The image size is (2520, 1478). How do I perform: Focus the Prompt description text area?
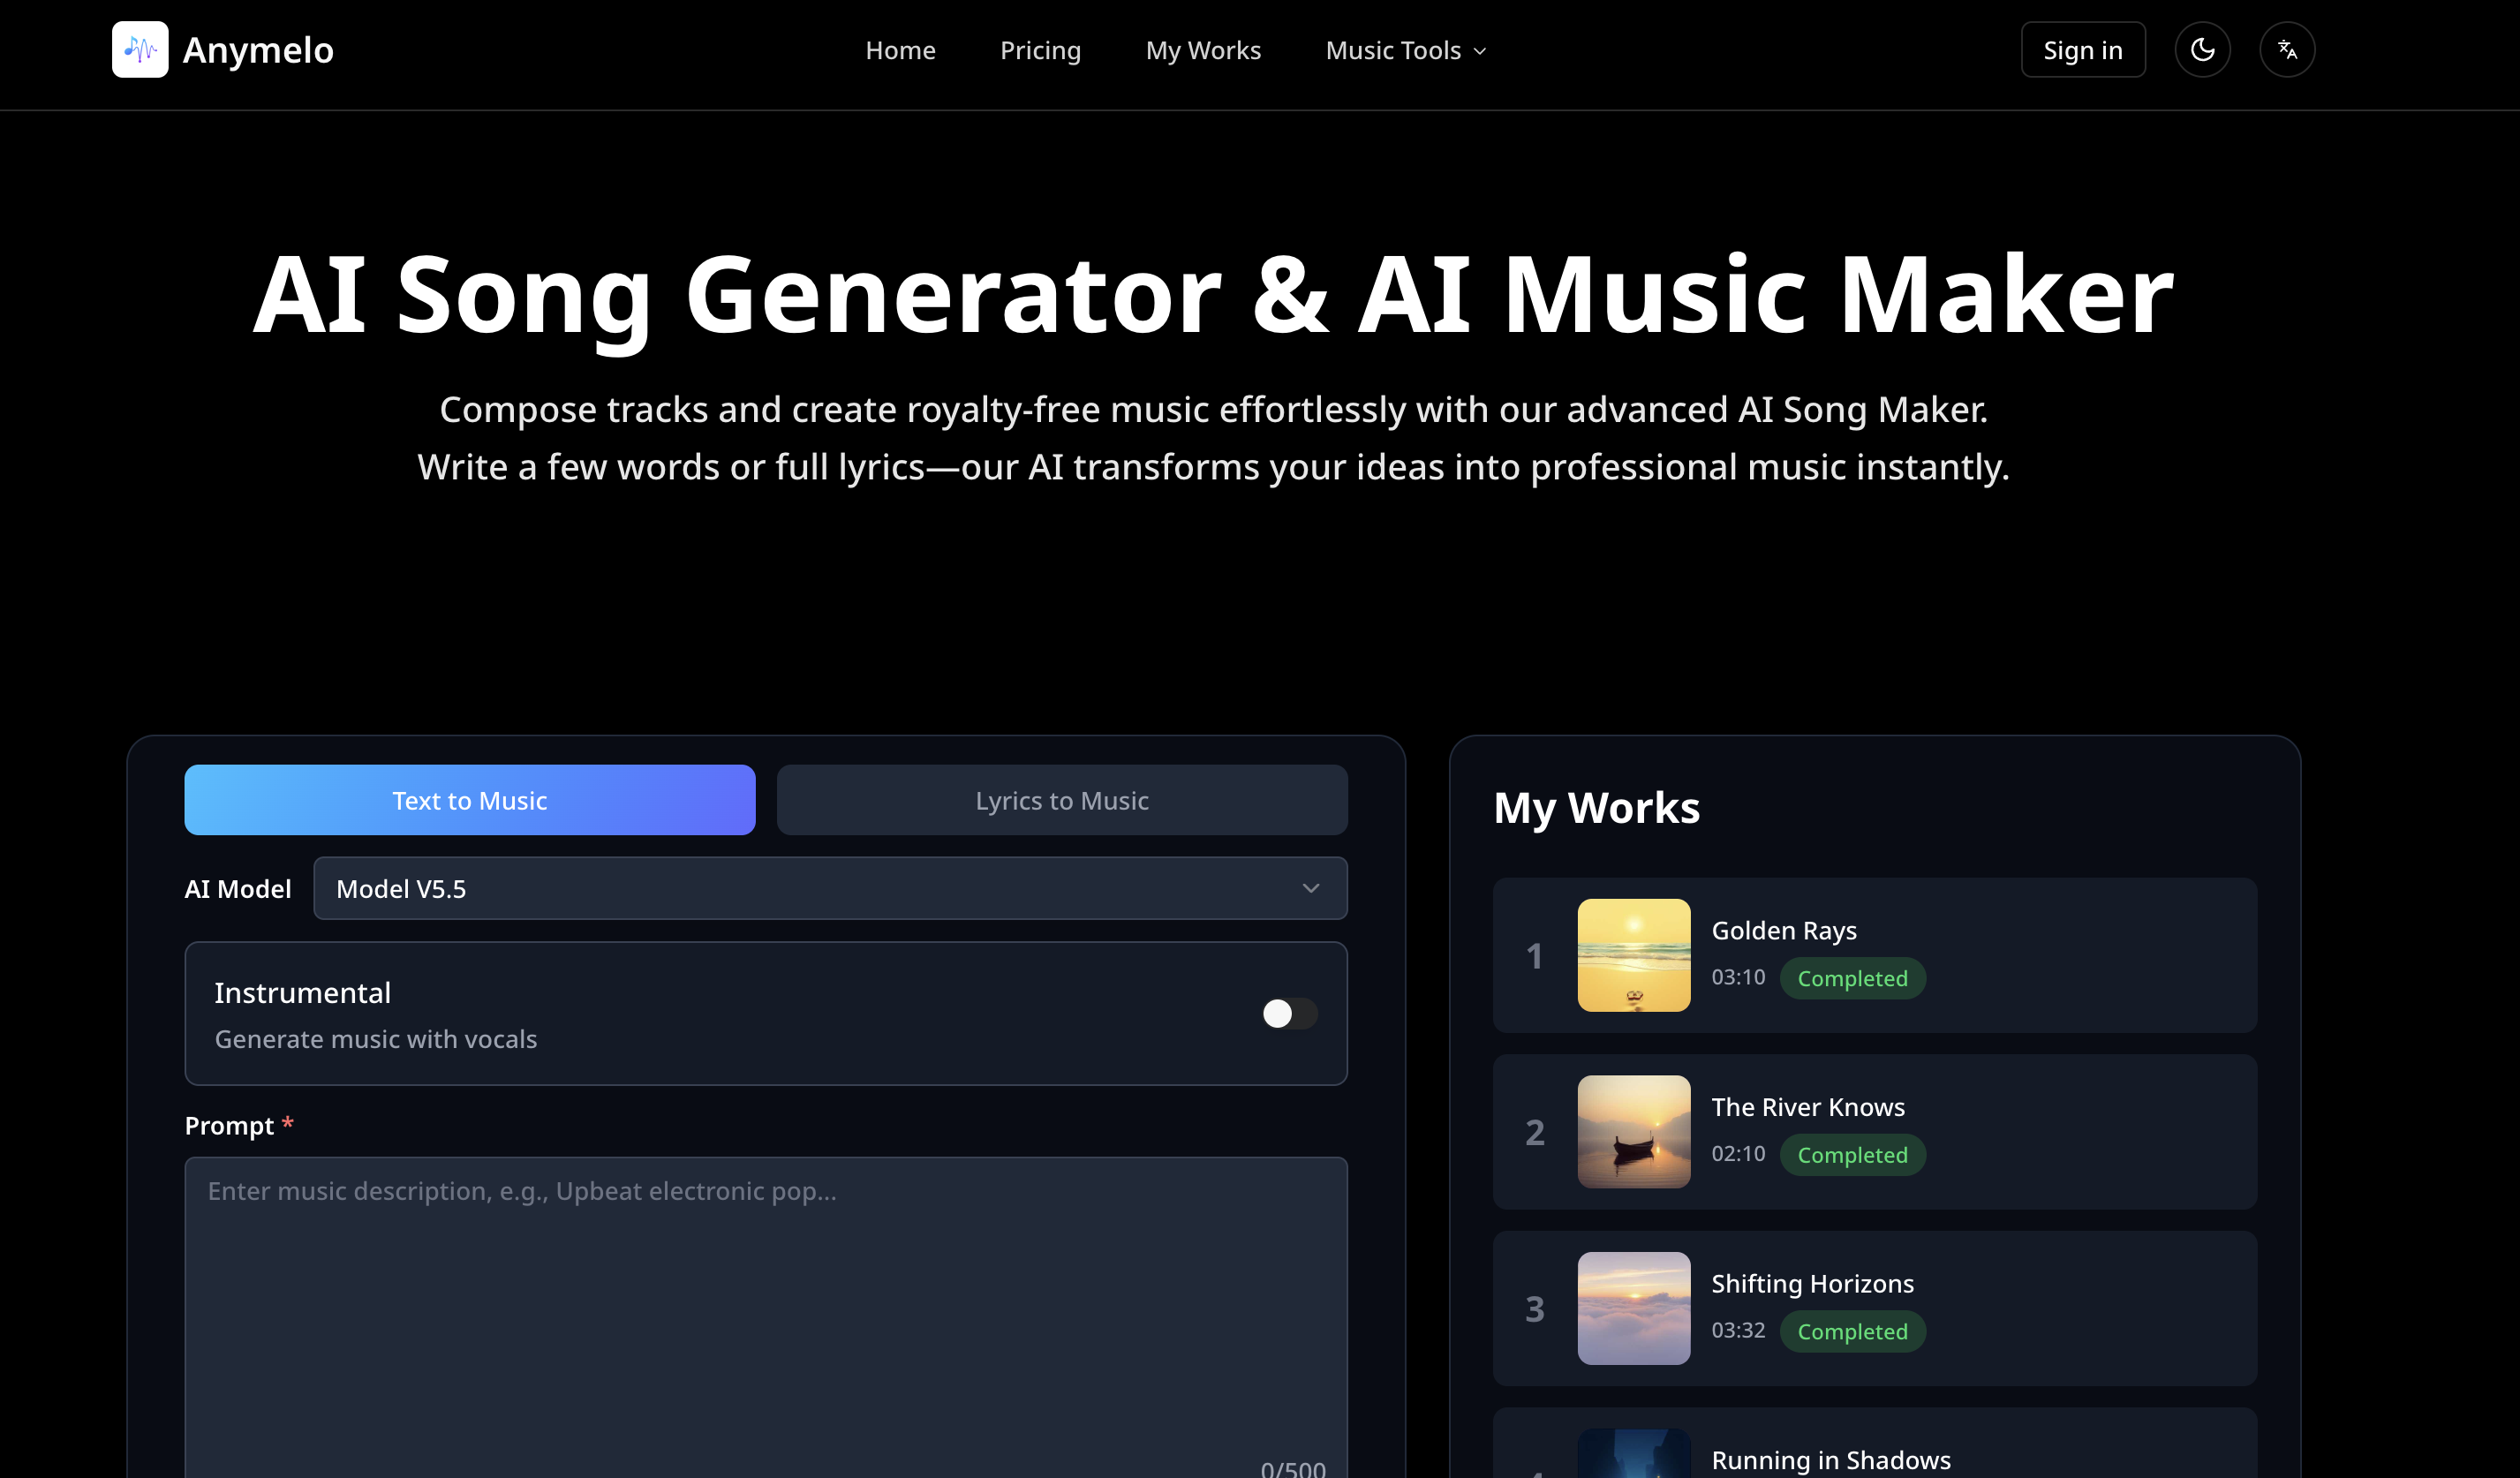tap(766, 1317)
